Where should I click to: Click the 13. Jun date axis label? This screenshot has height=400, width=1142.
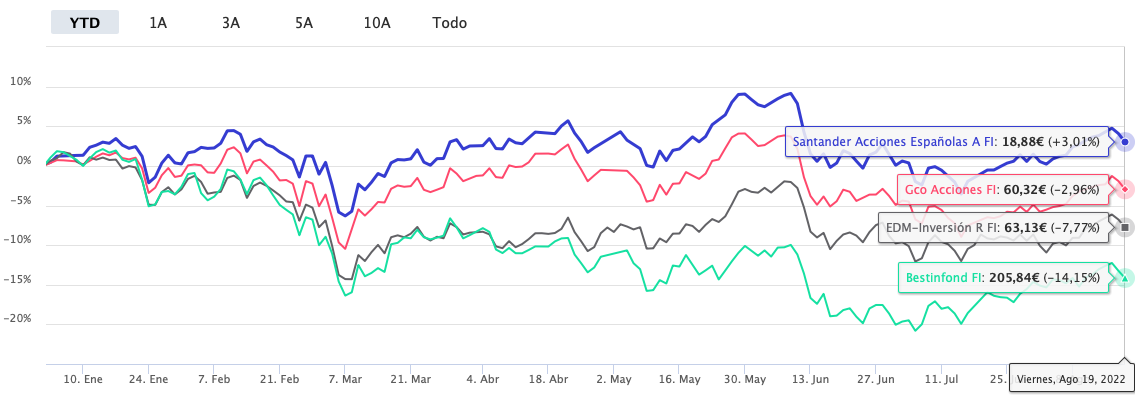[x=810, y=380]
